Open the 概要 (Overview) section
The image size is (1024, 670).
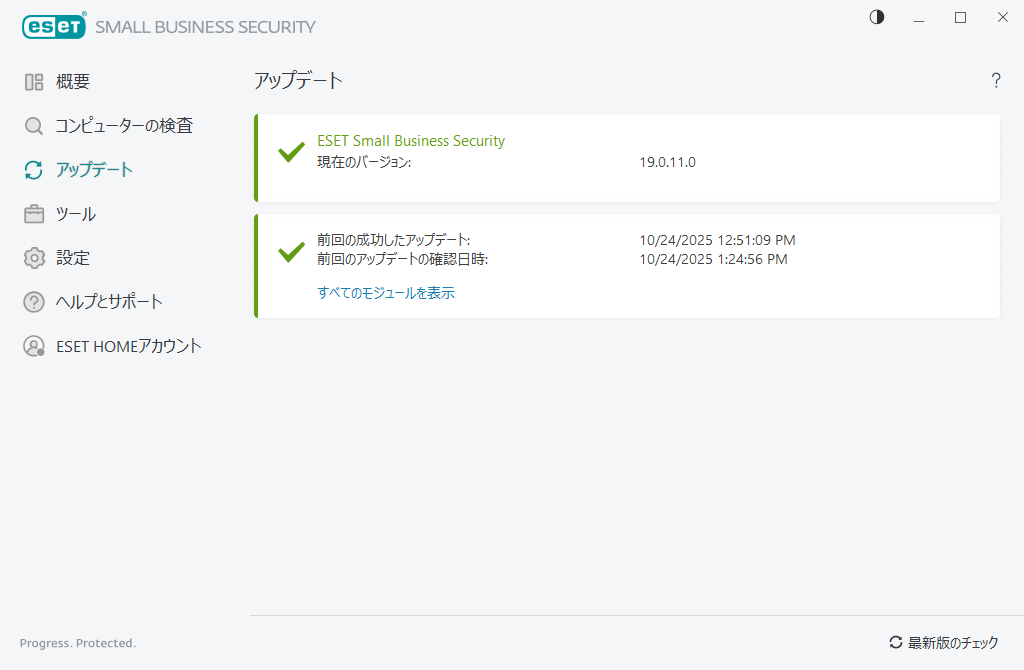click(x=35, y=81)
